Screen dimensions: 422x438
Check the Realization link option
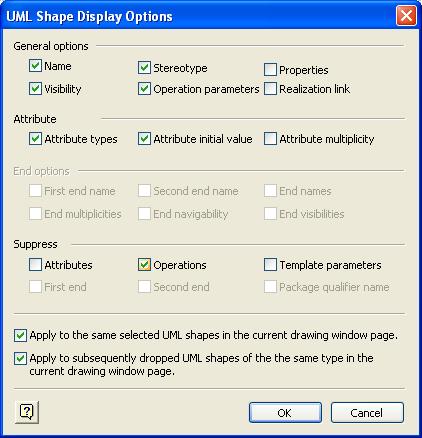(x=270, y=89)
